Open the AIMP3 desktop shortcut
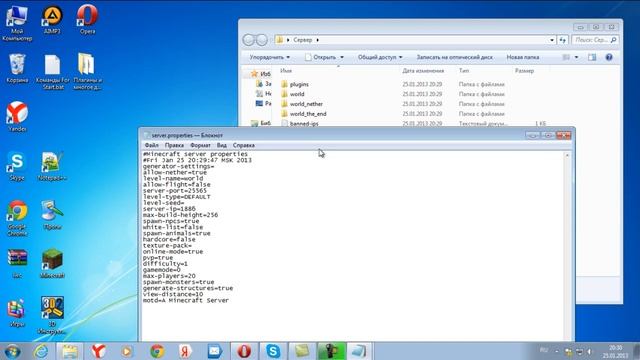Image resolution: width=640 pixels, height=360 pixels. tap(52, 20)
